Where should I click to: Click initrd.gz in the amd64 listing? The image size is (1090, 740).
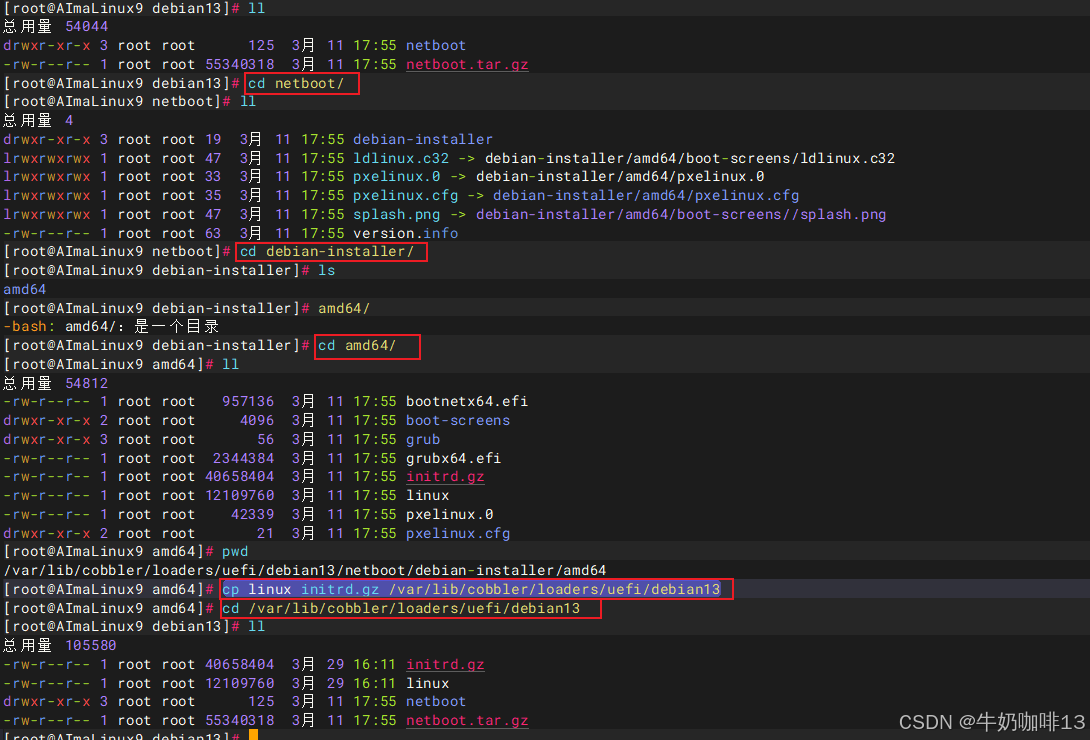click(445, 477)
